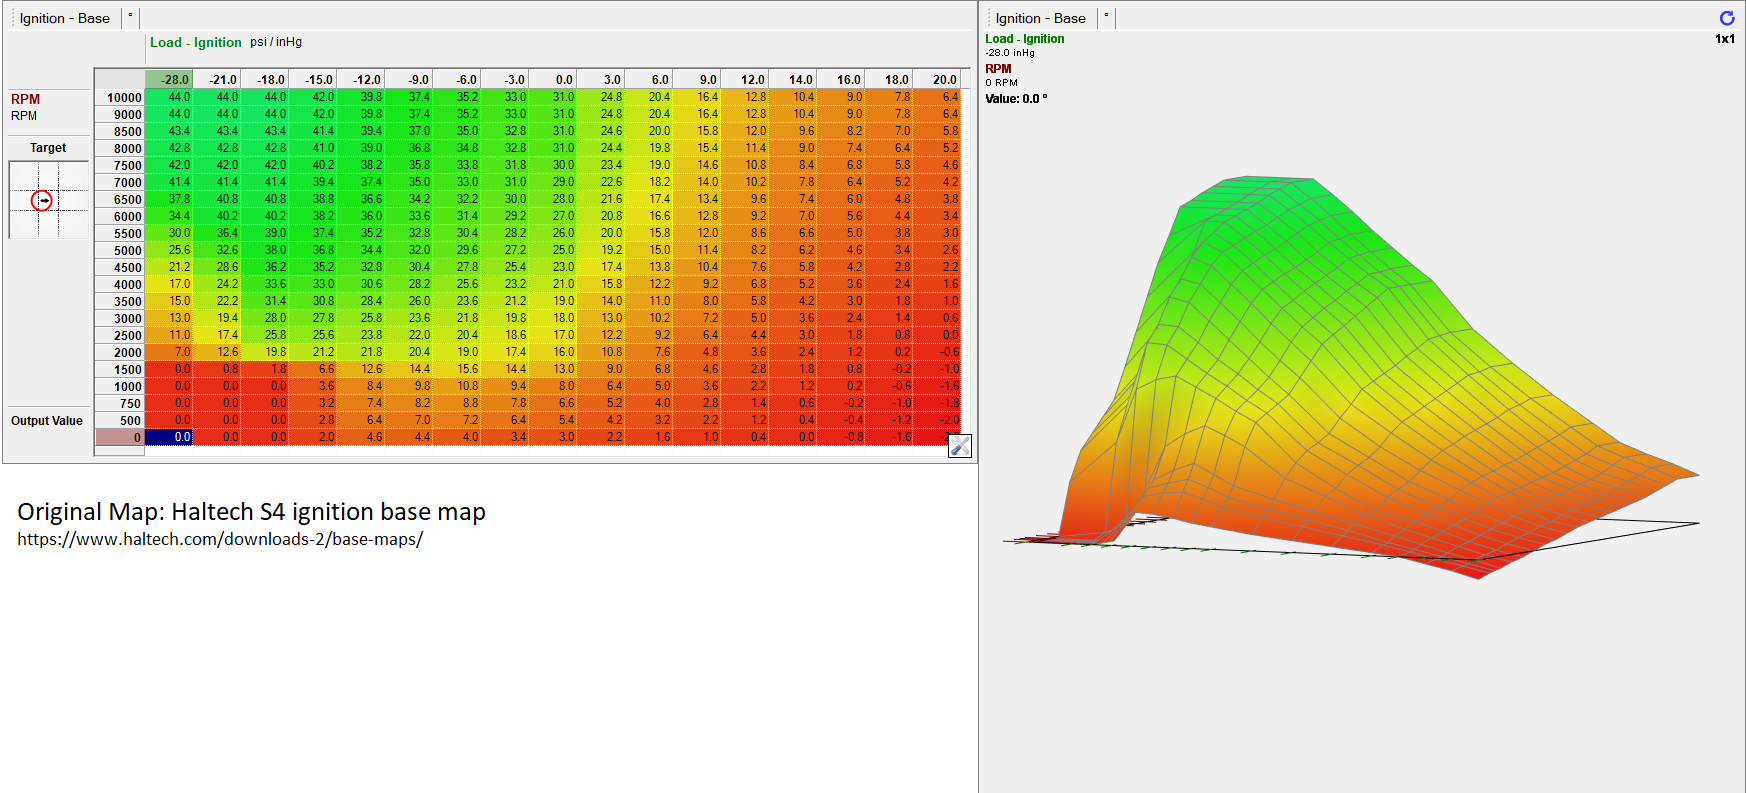Image resolution: width=1746 pixels, height=793 pixels.
Task: Click the degree unit indicator in 3D panel header
Action: pos(1106,16)
